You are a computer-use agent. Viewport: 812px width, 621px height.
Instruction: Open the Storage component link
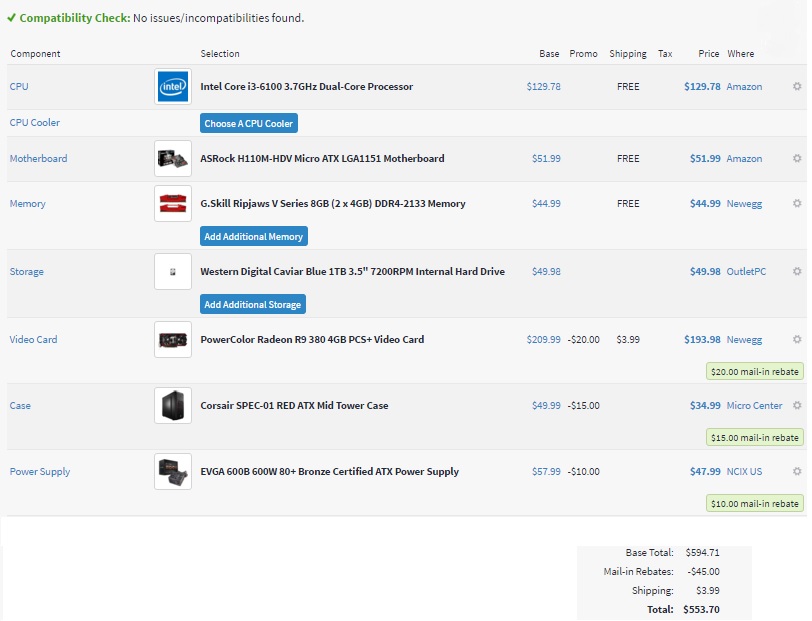click(26, 271)
